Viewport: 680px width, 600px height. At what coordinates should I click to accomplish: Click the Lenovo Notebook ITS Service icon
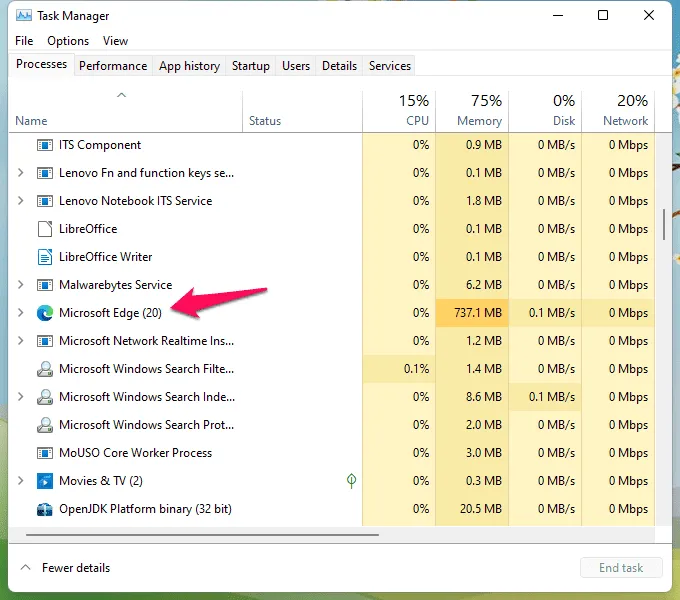pyautogui.click(x=45, y=201)
